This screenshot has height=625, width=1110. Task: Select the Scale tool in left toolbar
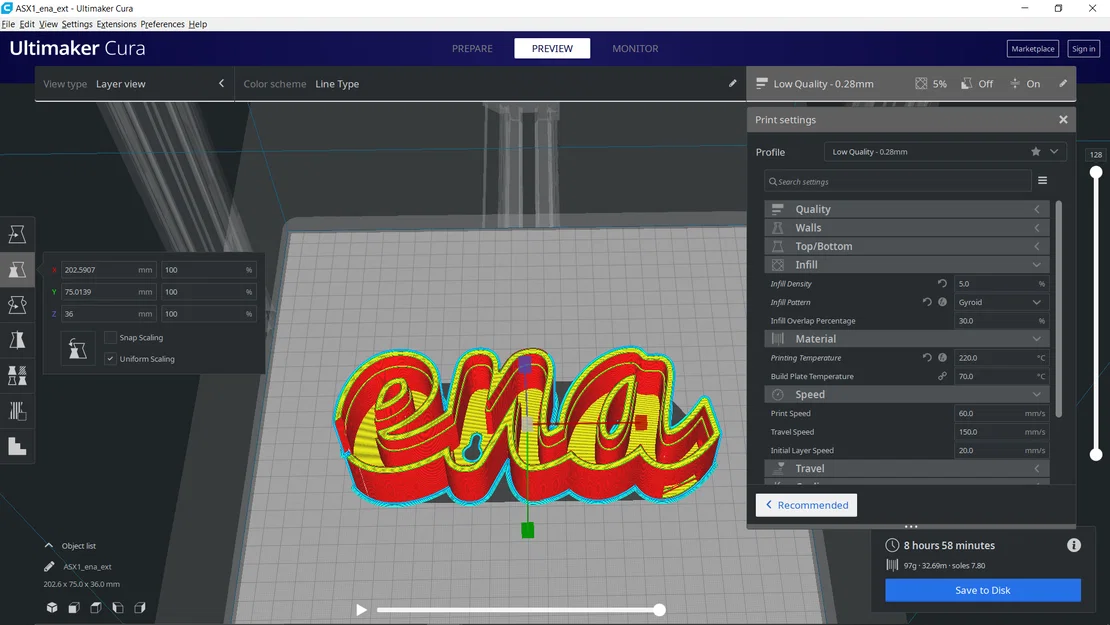(17, 270)
